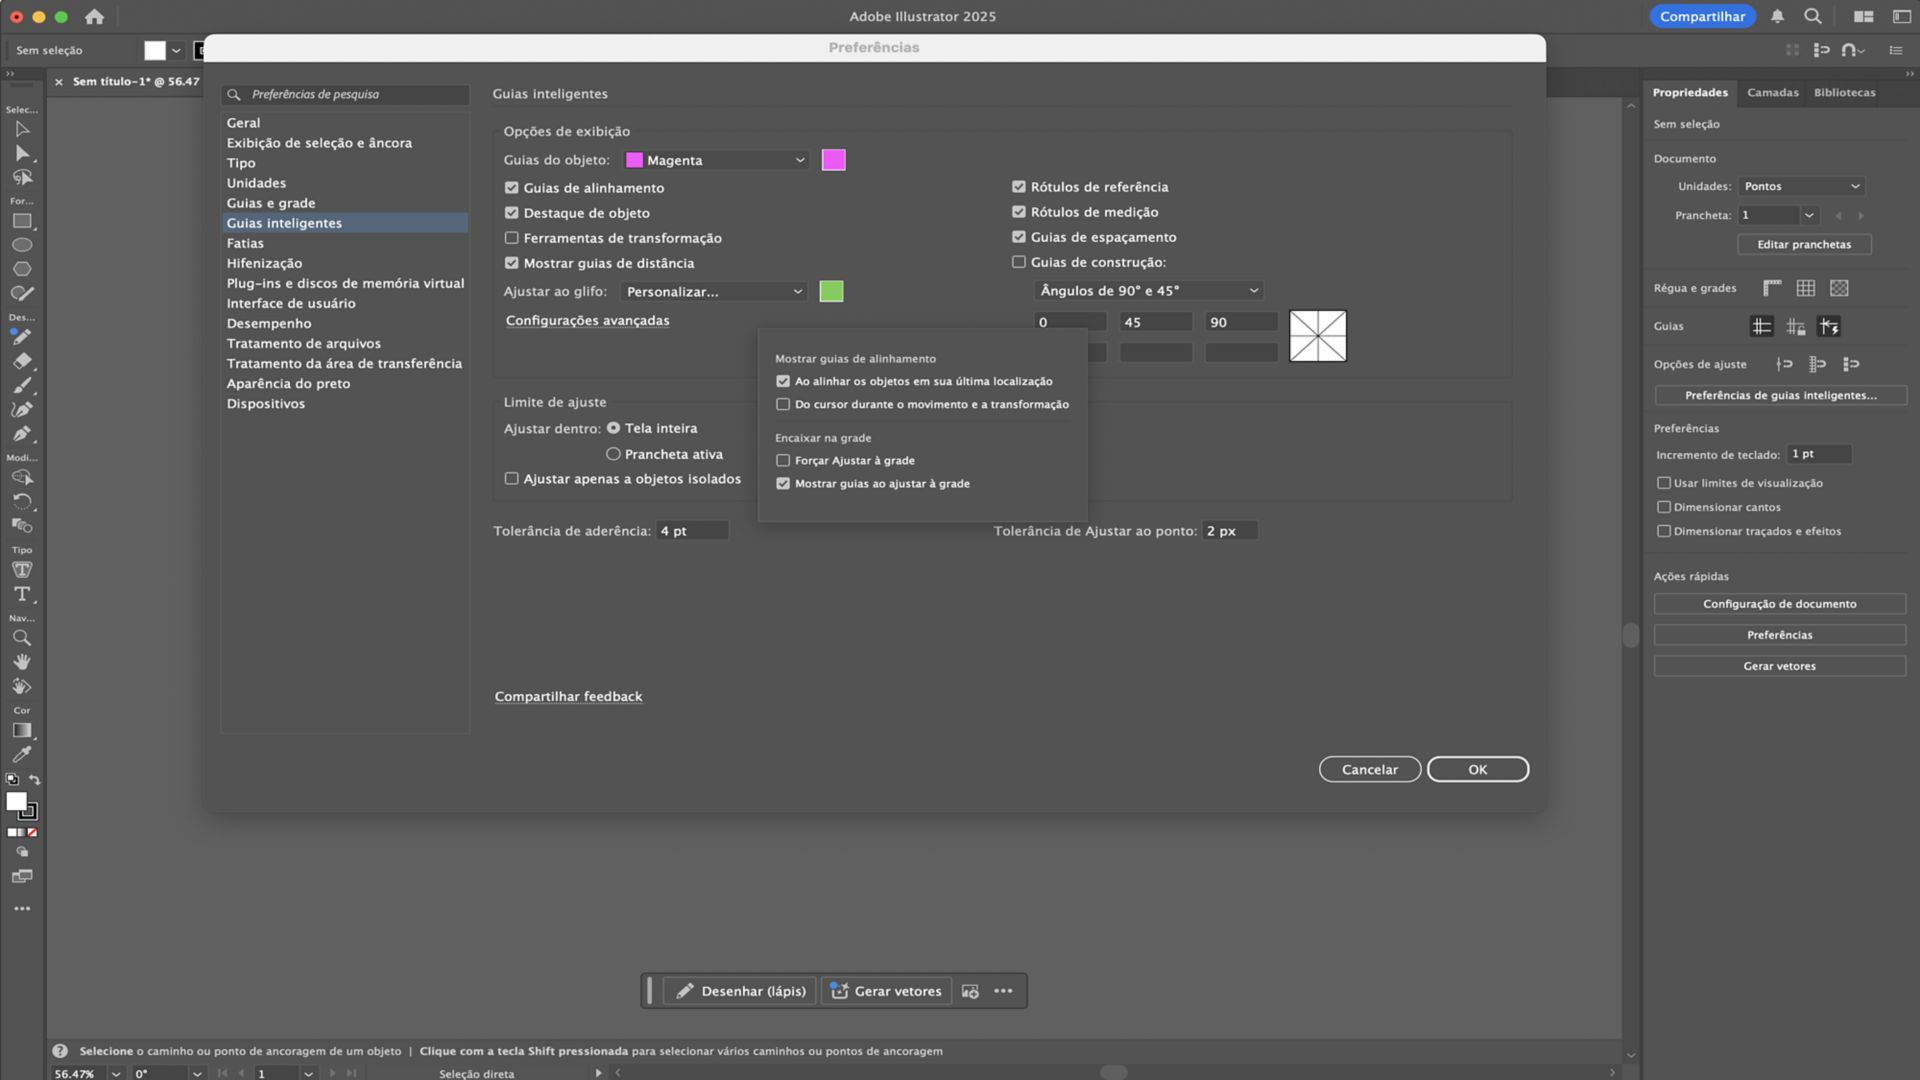Click the Tolerância de aderência input field
Screen dimensions: 1920x1080
click(691, 531)
